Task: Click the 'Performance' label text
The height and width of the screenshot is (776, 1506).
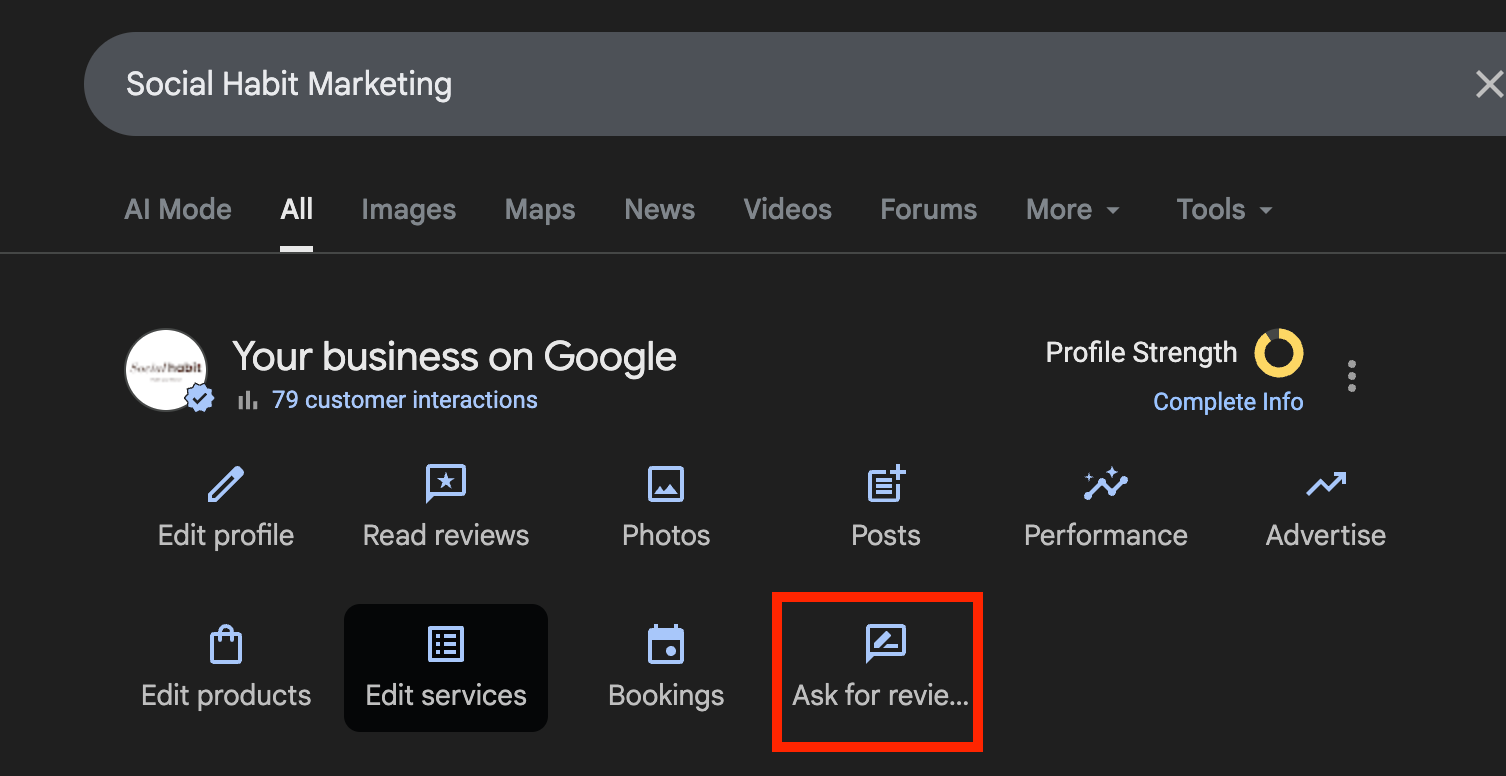Action: [x=1106, y=535]
